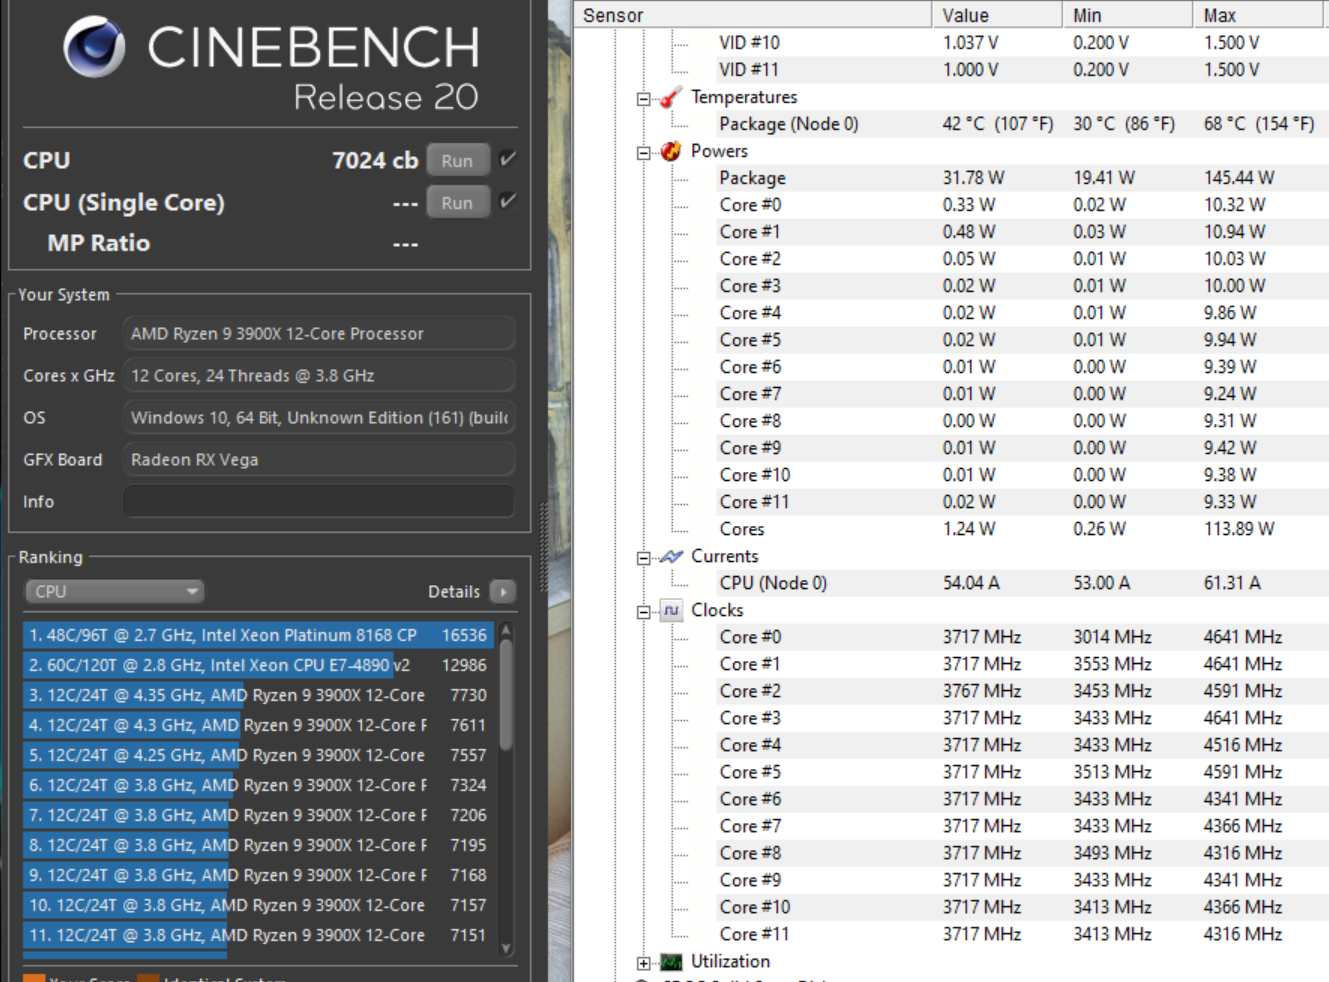Click the 145.44 W max package power value
Viewport: 1329px width, 982px height.
1239,178
